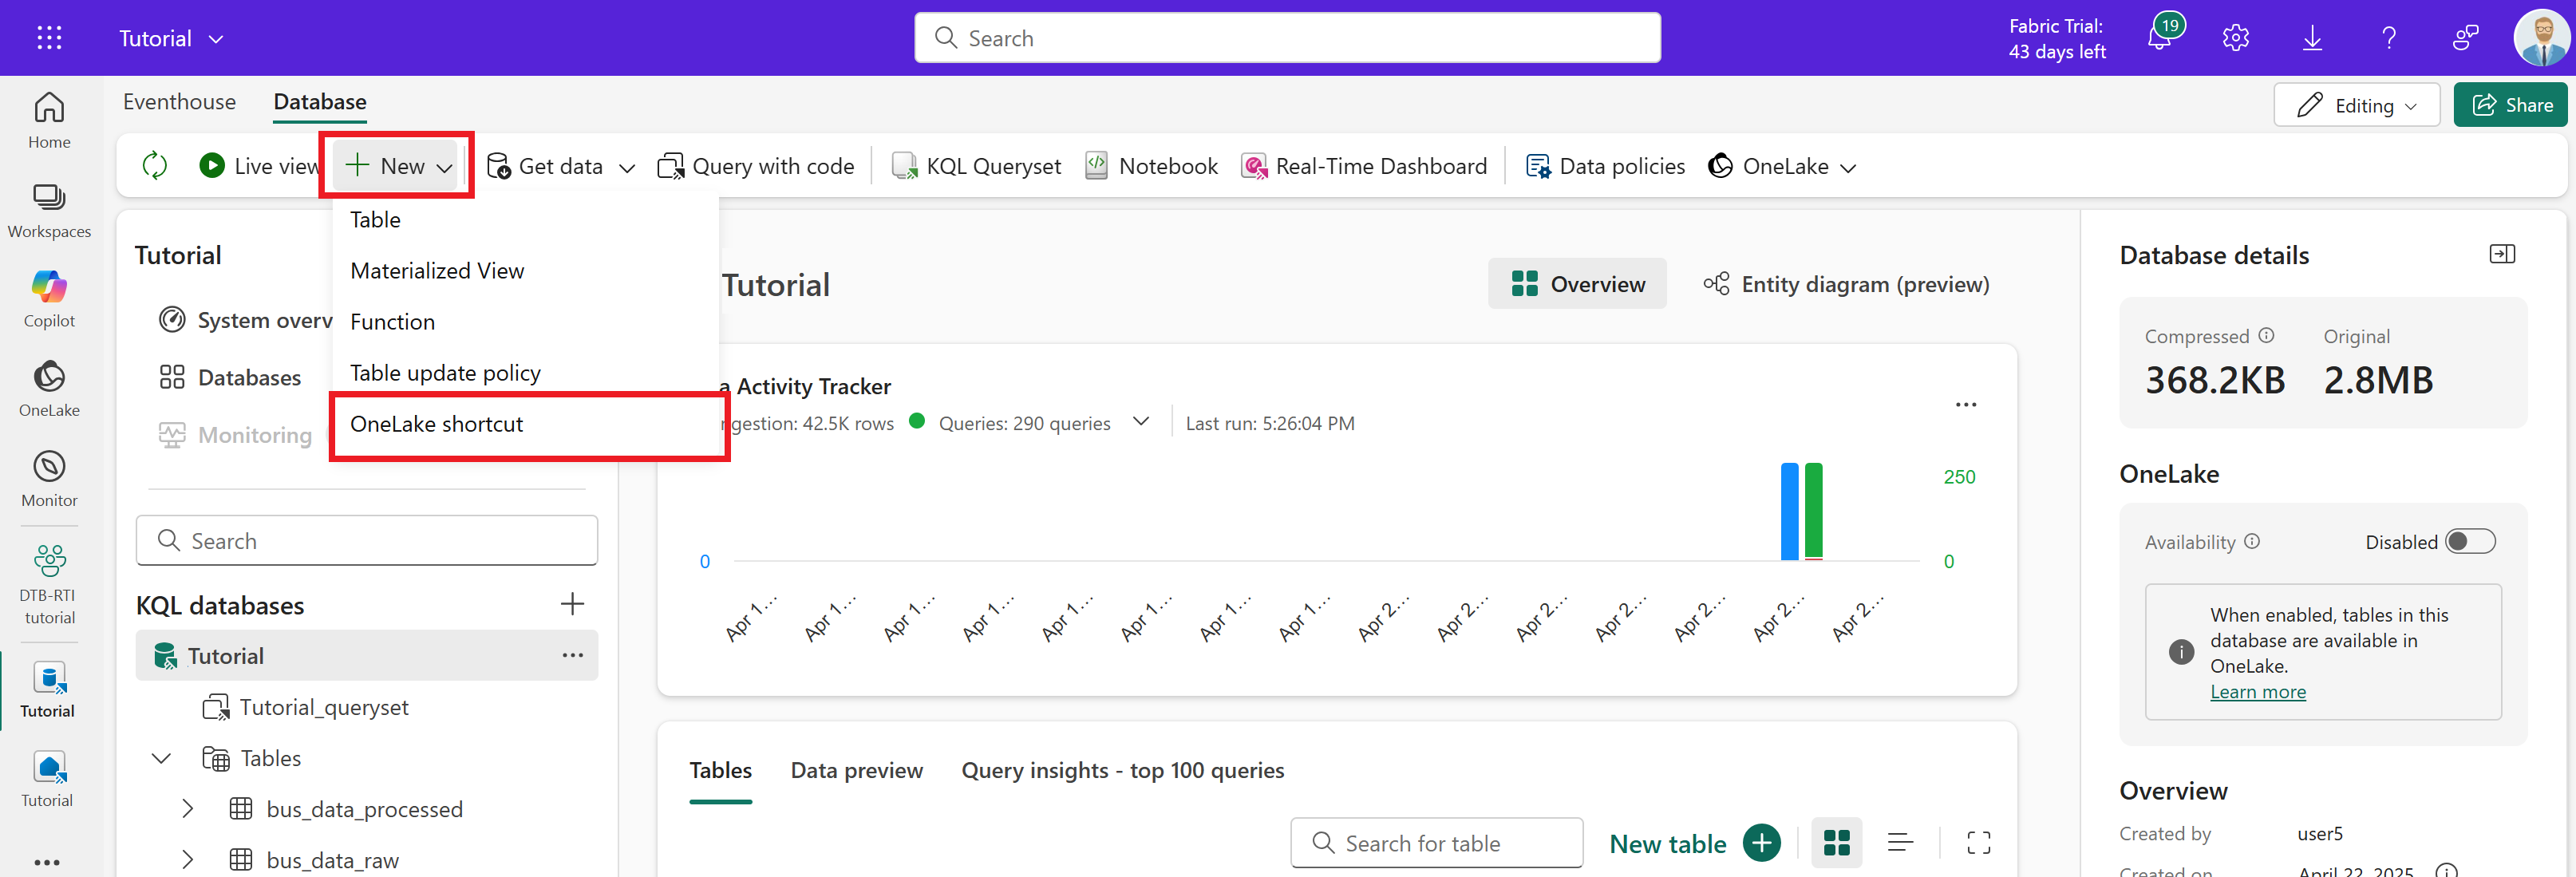Focus the top Search box
This screenshot has width=2576, height=877.
tap(1288, 38)
